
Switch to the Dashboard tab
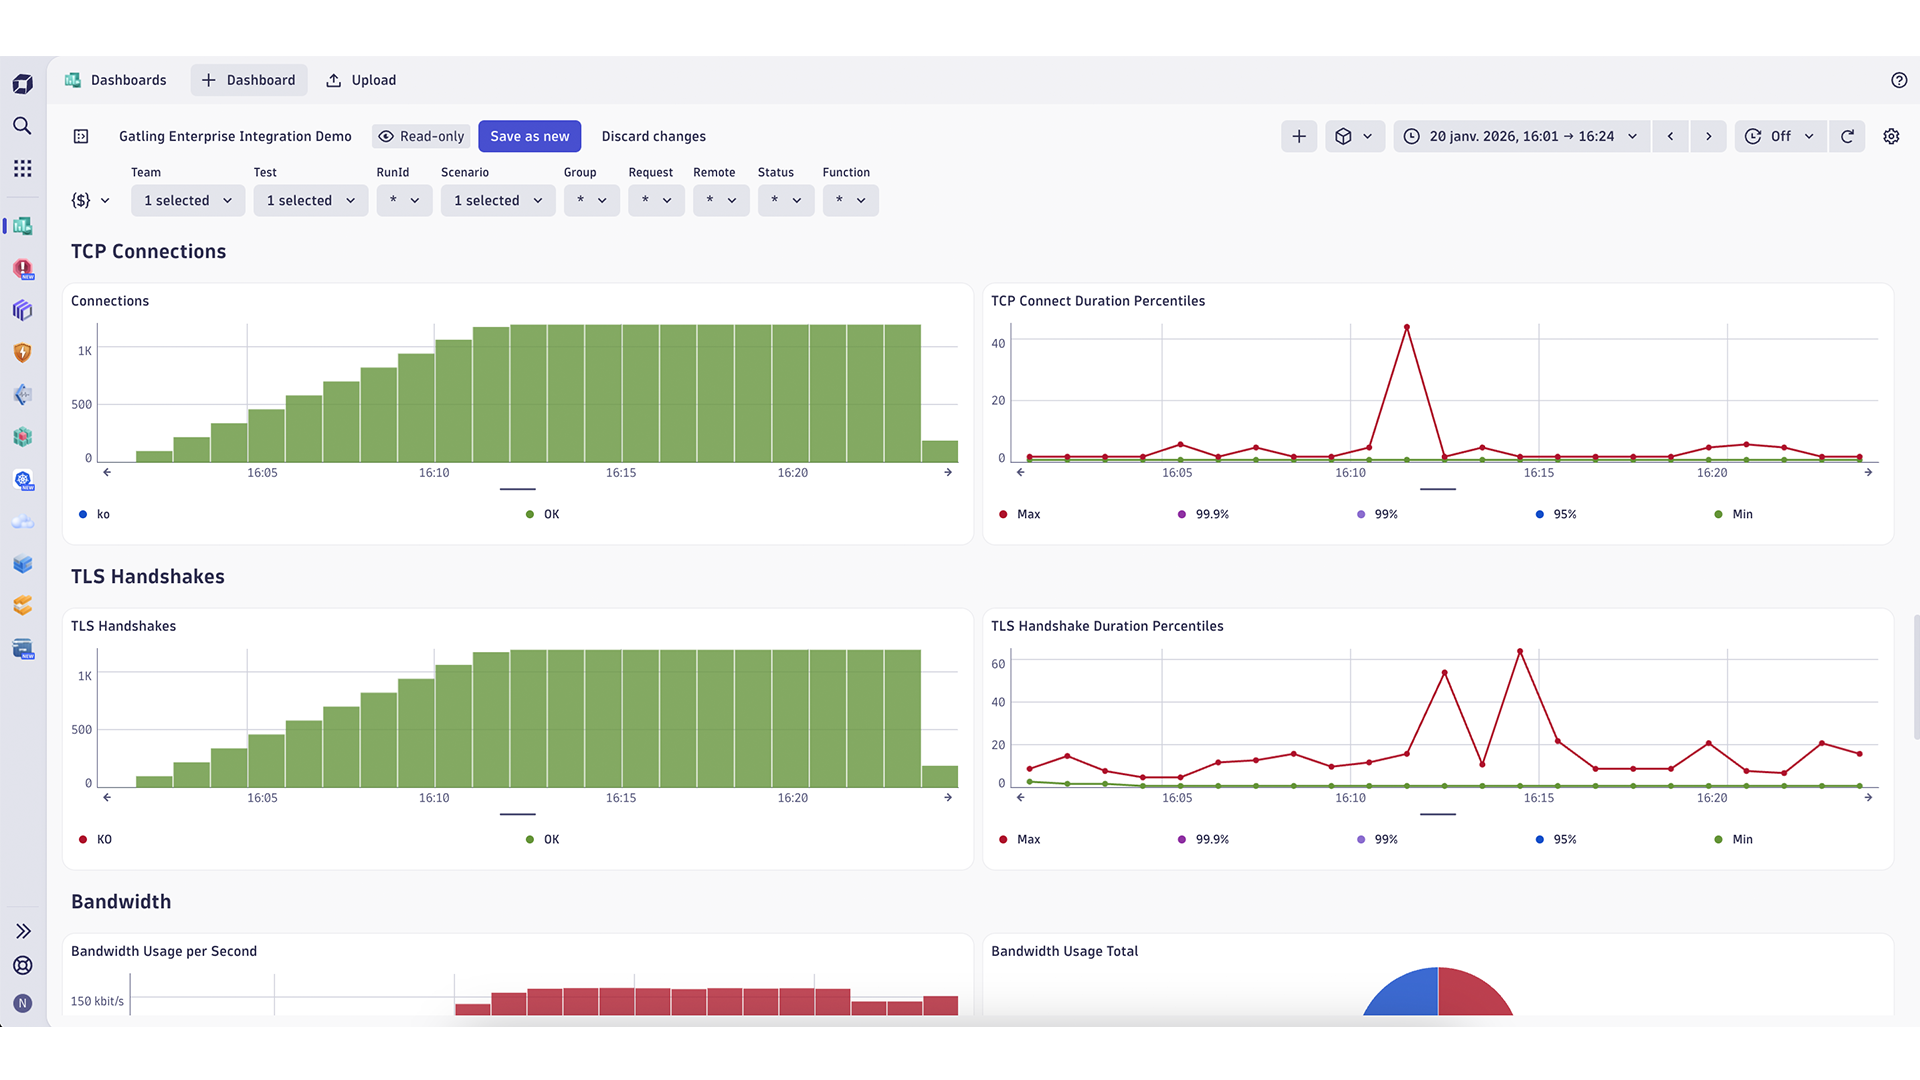248,79
